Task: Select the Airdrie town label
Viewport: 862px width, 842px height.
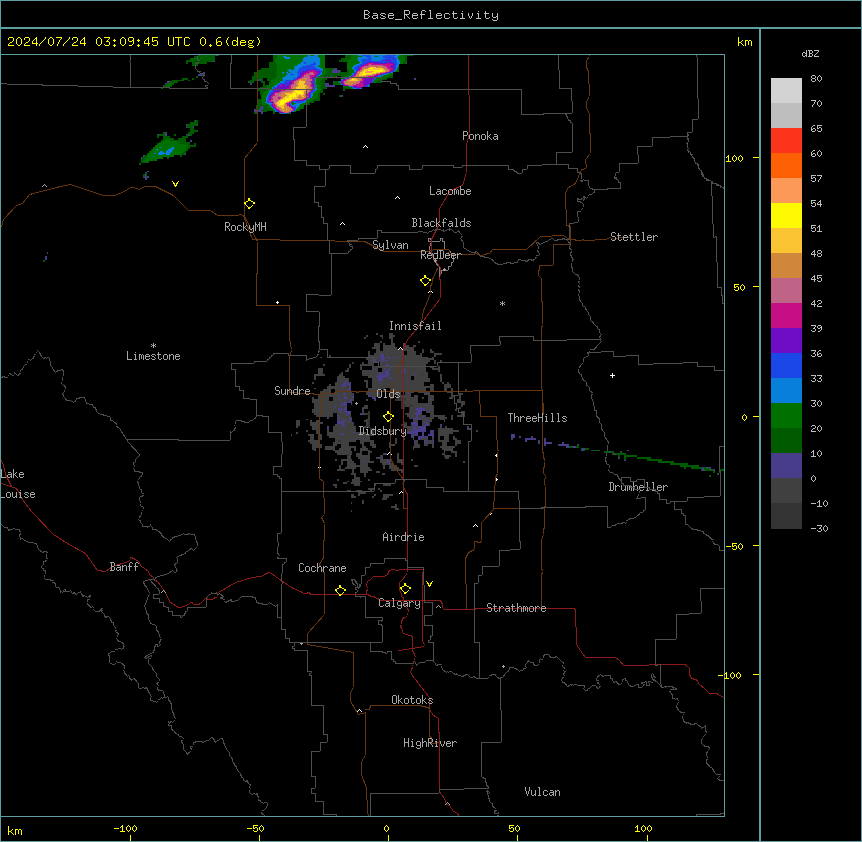Action: 404,537
